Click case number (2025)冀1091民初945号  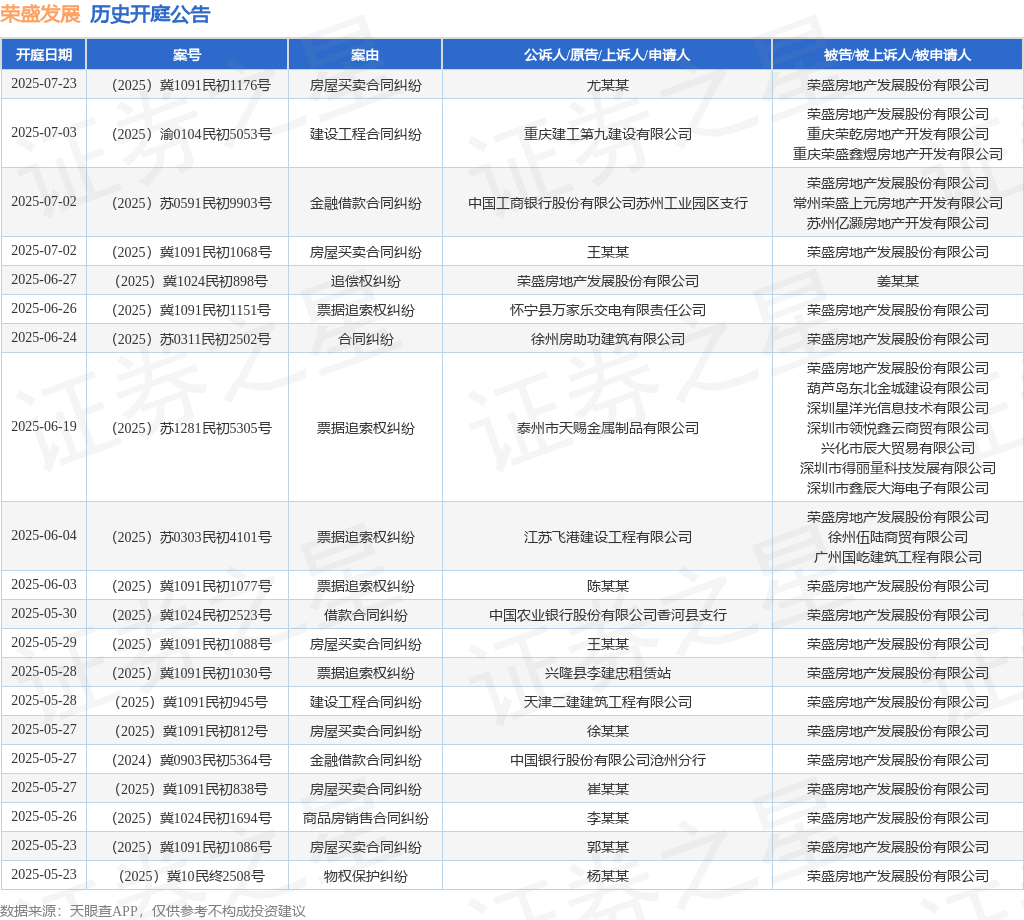(191, 703)
